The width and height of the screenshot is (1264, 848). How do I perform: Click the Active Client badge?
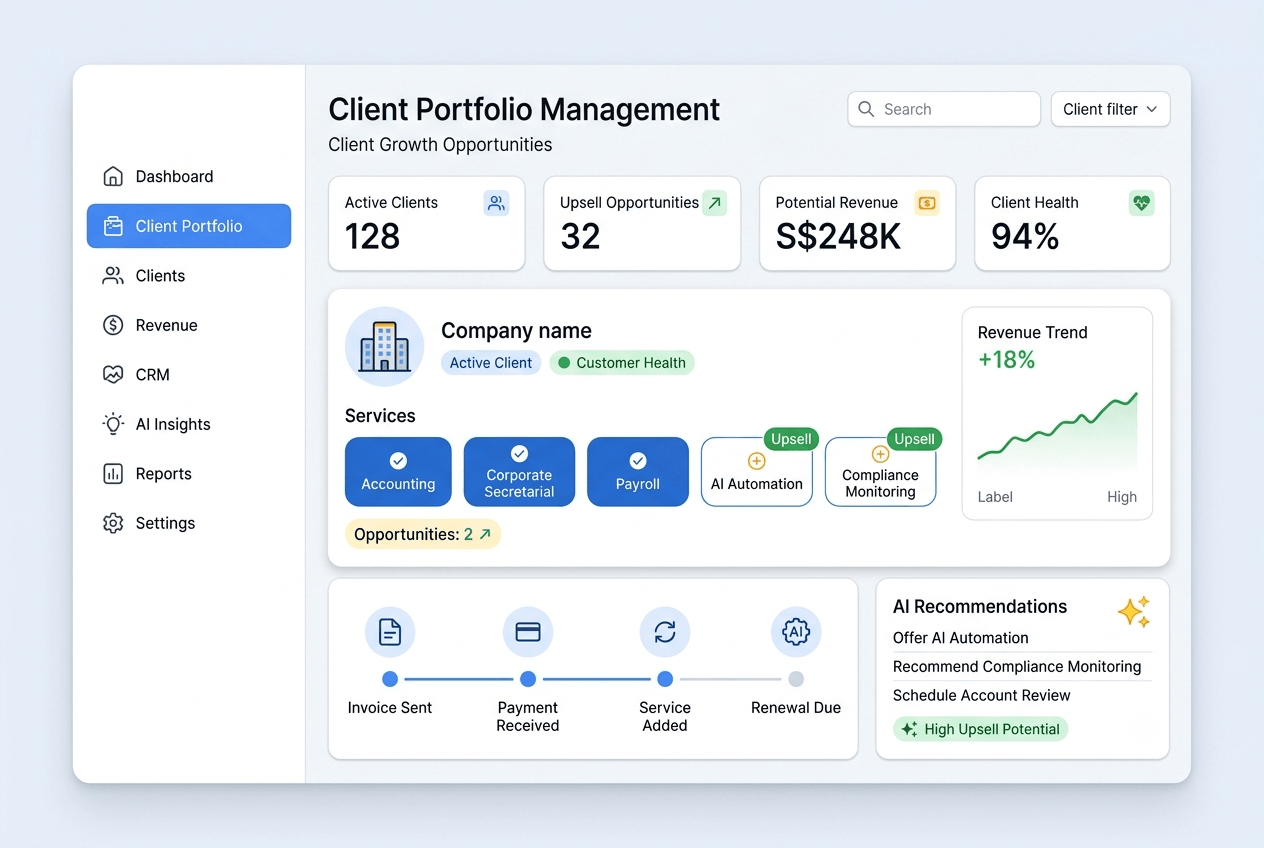point(491,363)
